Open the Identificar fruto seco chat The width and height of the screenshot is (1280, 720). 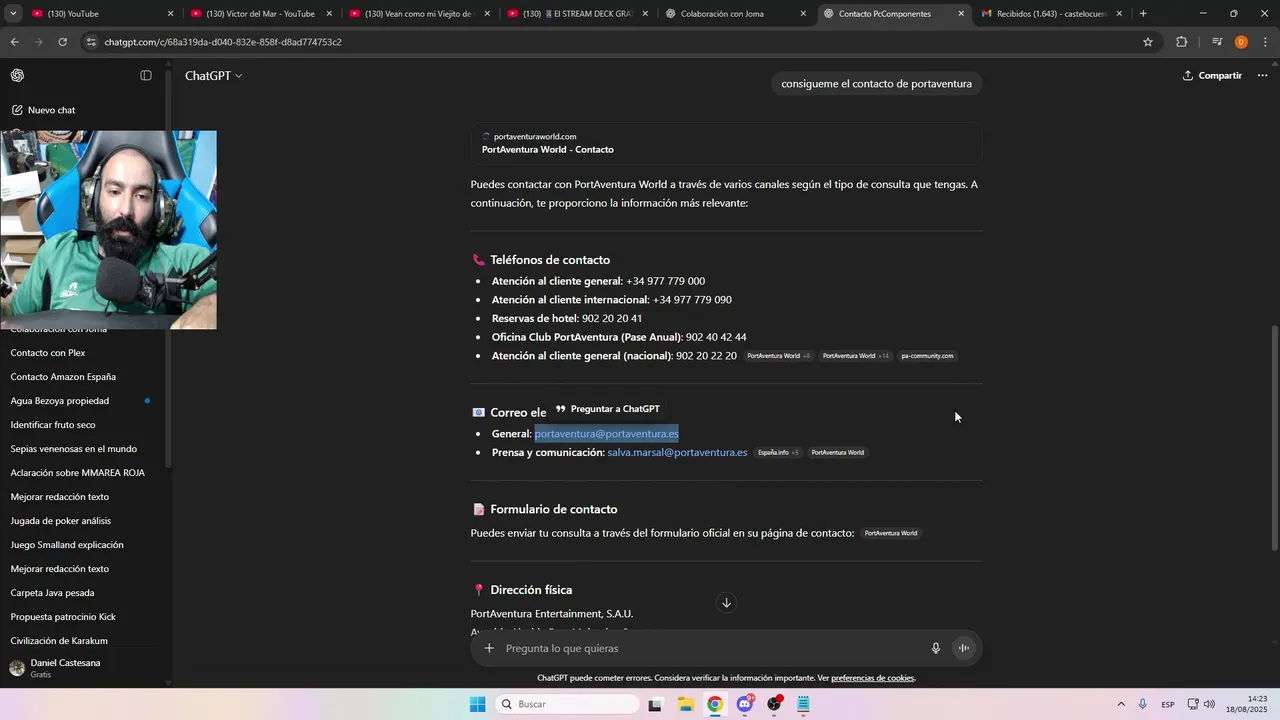[x=53, y=425]
